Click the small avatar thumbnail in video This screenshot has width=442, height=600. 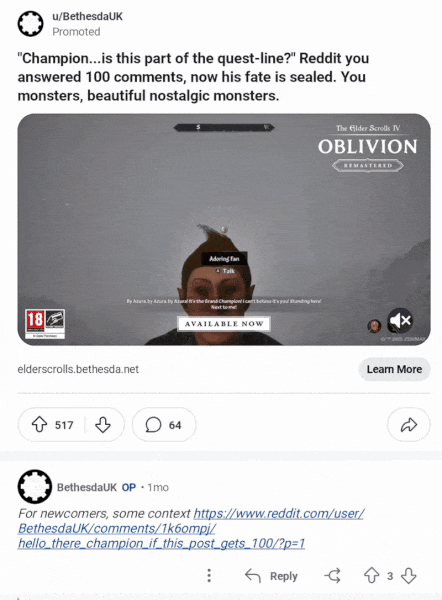pos(374,326)
